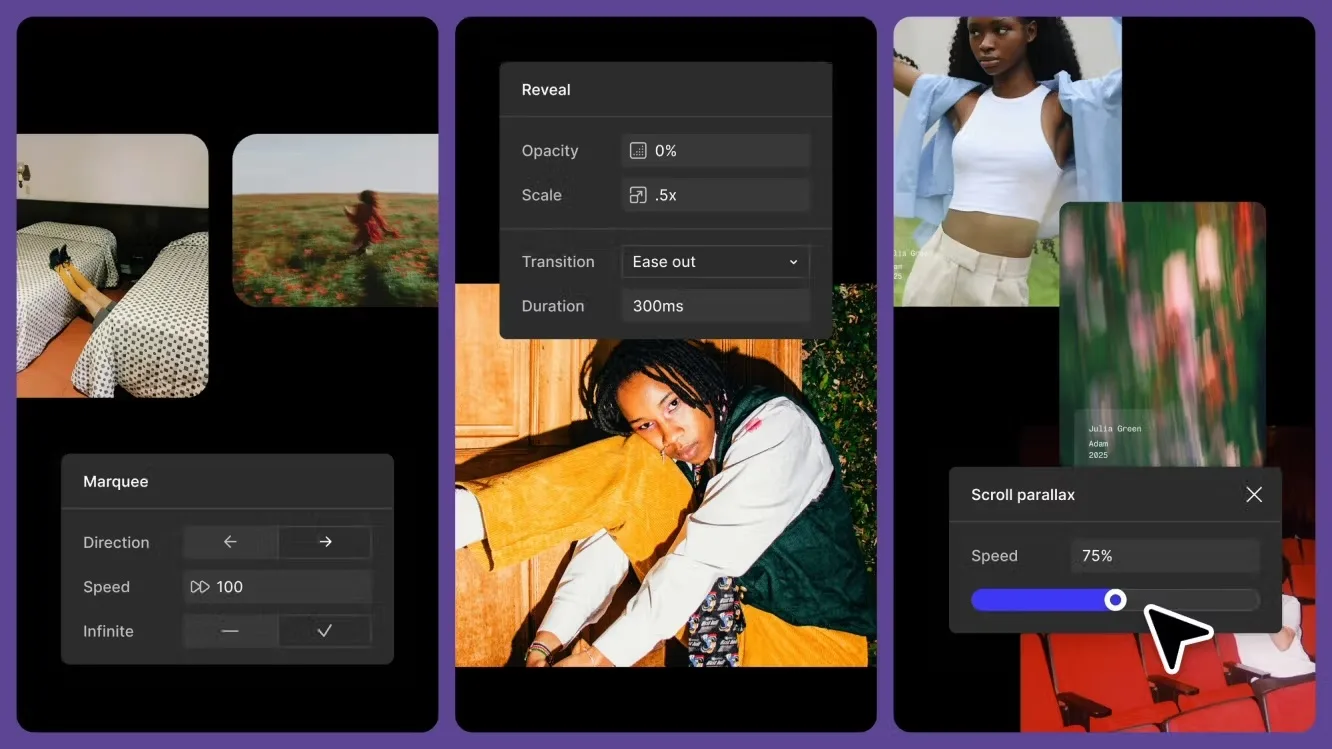Click the Marquee panel title
This screenshot has height=749, width=1332.
(116, 482)
